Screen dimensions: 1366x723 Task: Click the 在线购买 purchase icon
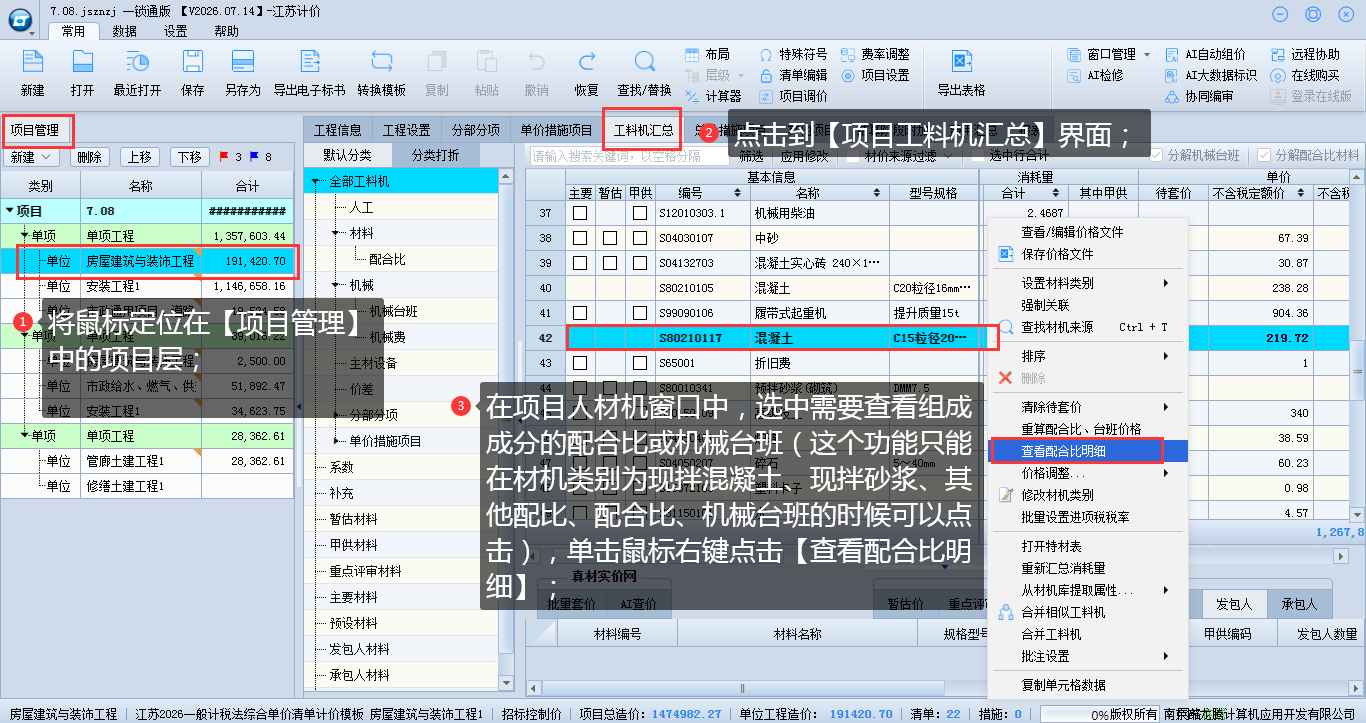point(1279,75)
